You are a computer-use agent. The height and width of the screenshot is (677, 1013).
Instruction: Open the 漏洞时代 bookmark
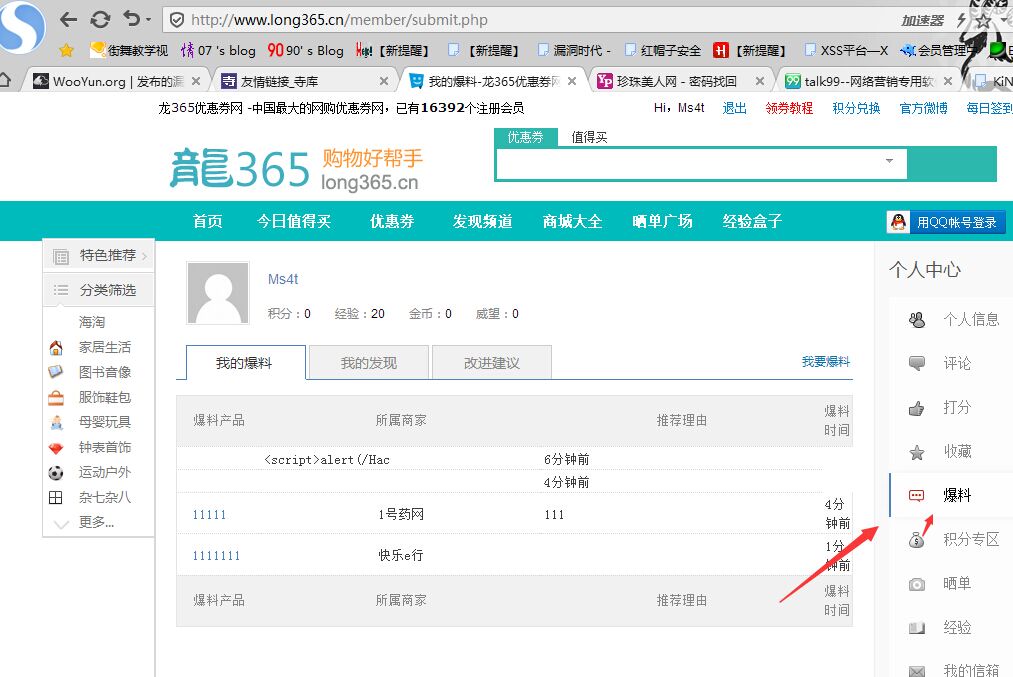point(574,50)
